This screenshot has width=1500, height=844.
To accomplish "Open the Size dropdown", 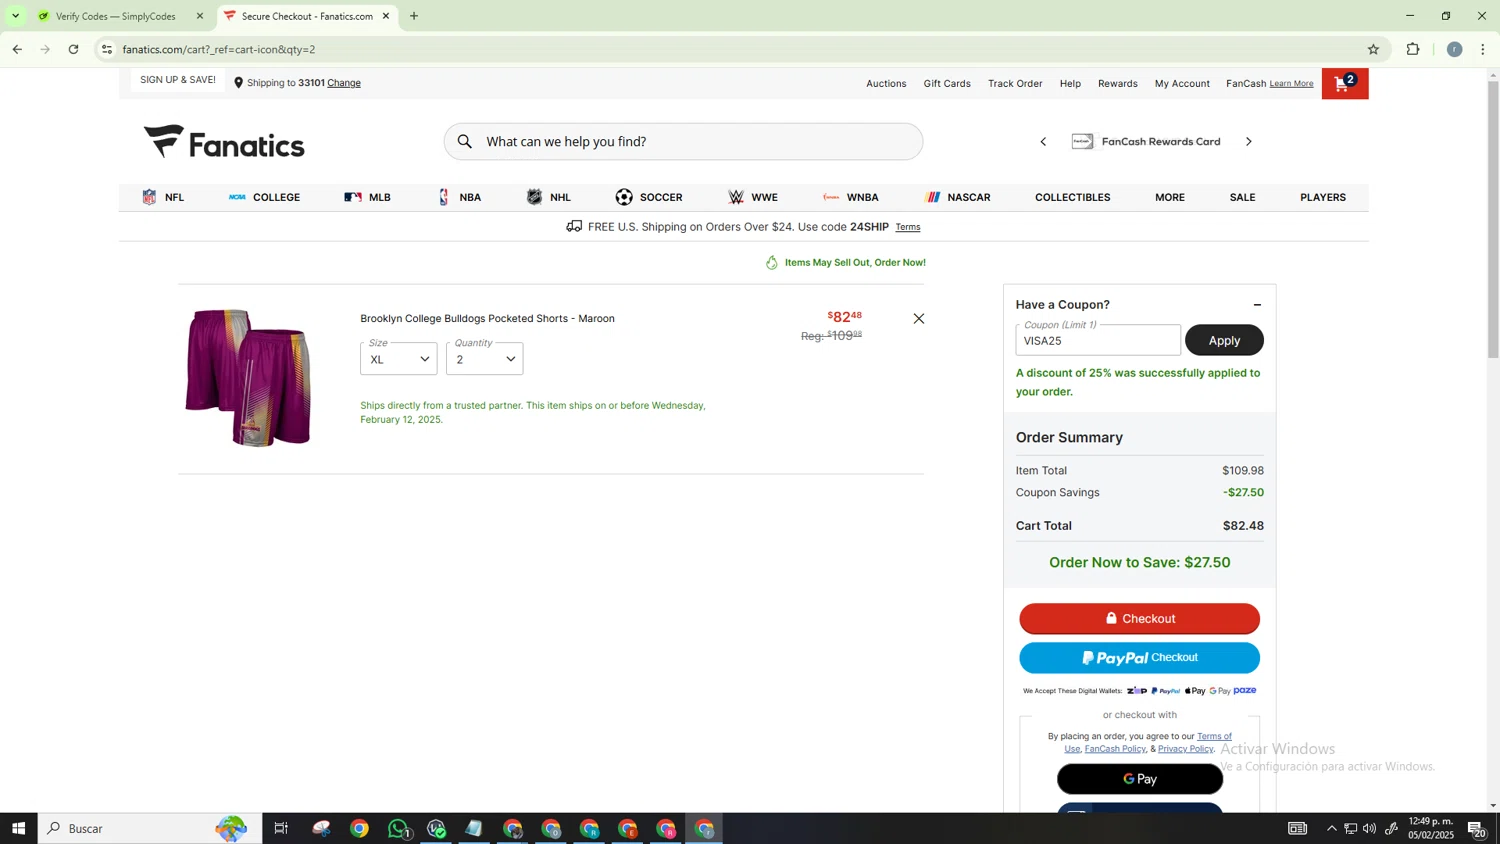I will coord(398,359).
